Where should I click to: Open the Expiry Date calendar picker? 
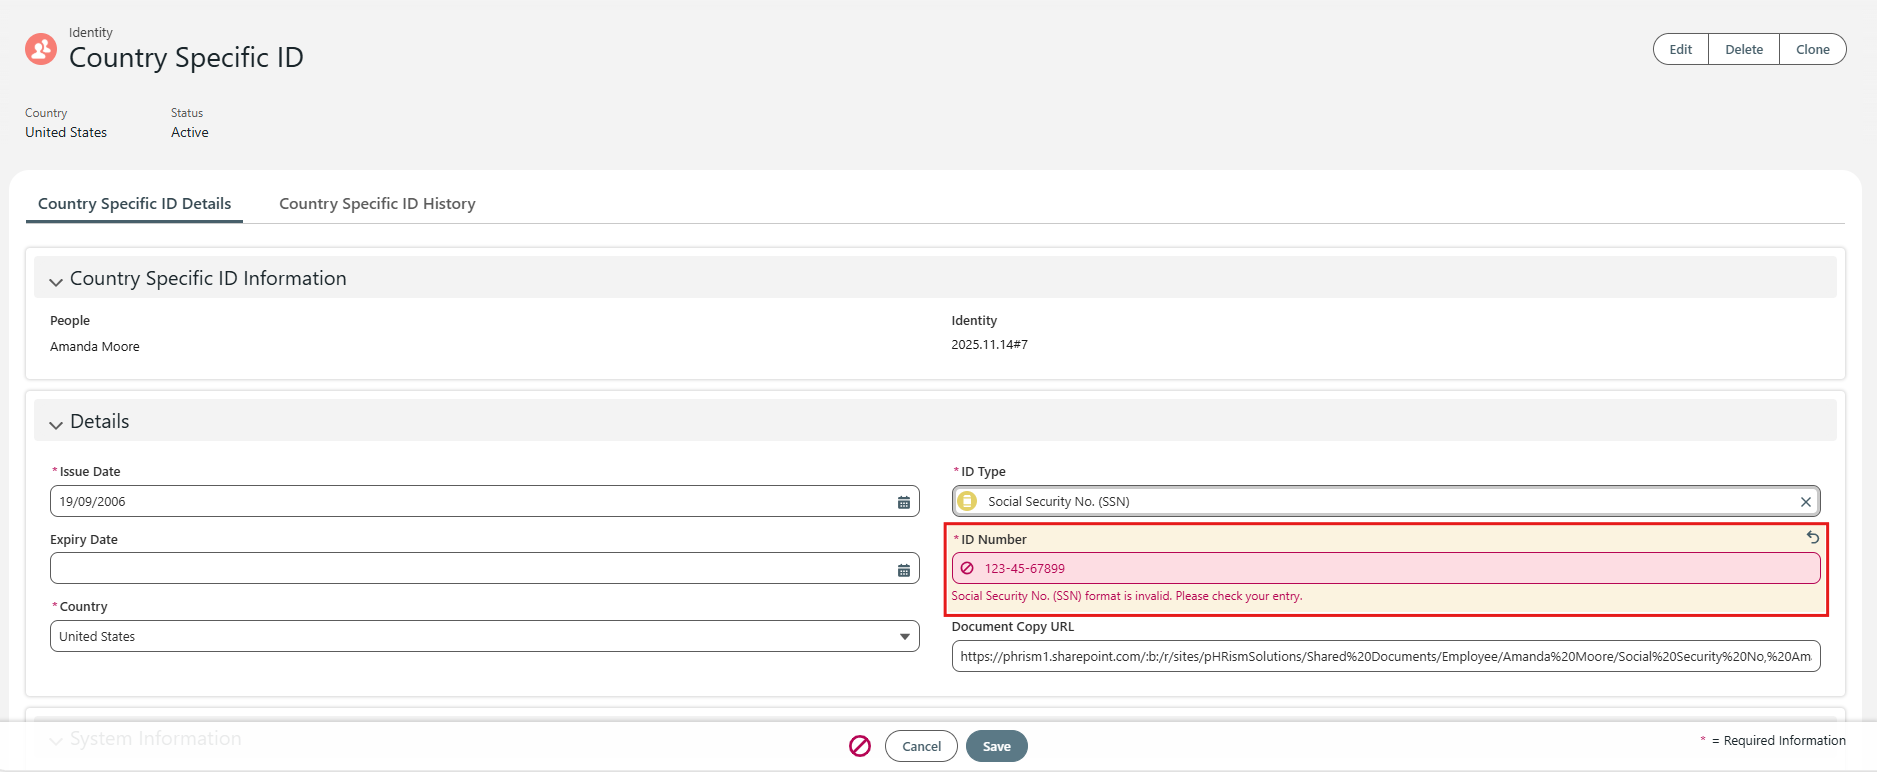[903, 570]
